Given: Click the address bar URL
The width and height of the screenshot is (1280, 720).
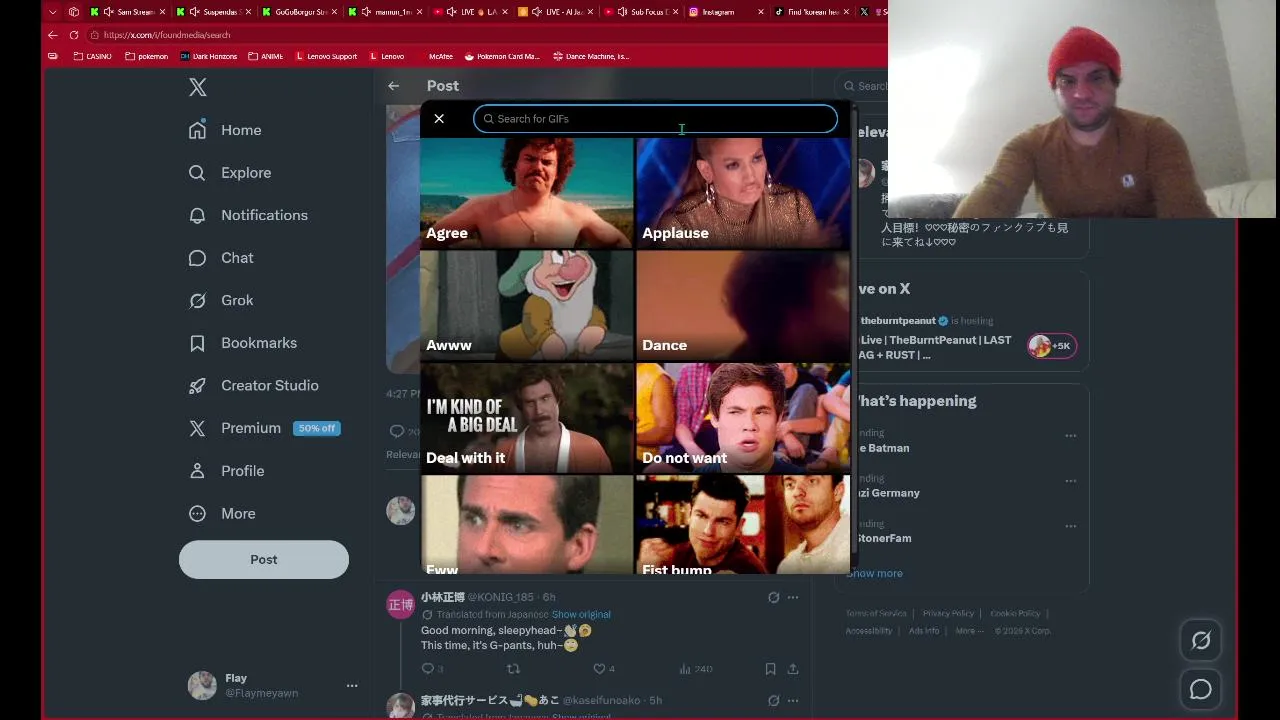Looking at the screenshot, I should pyautogui.click(x=167, y=35).
